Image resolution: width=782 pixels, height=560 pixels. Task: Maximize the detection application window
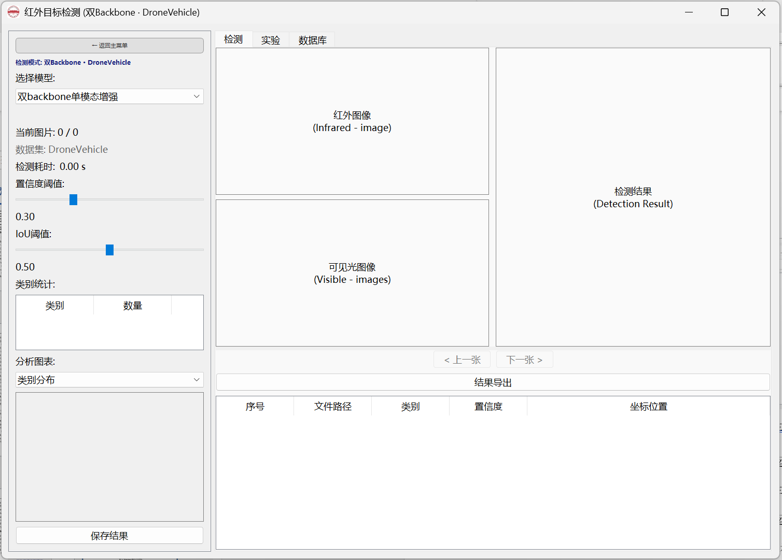pos(725,12)
